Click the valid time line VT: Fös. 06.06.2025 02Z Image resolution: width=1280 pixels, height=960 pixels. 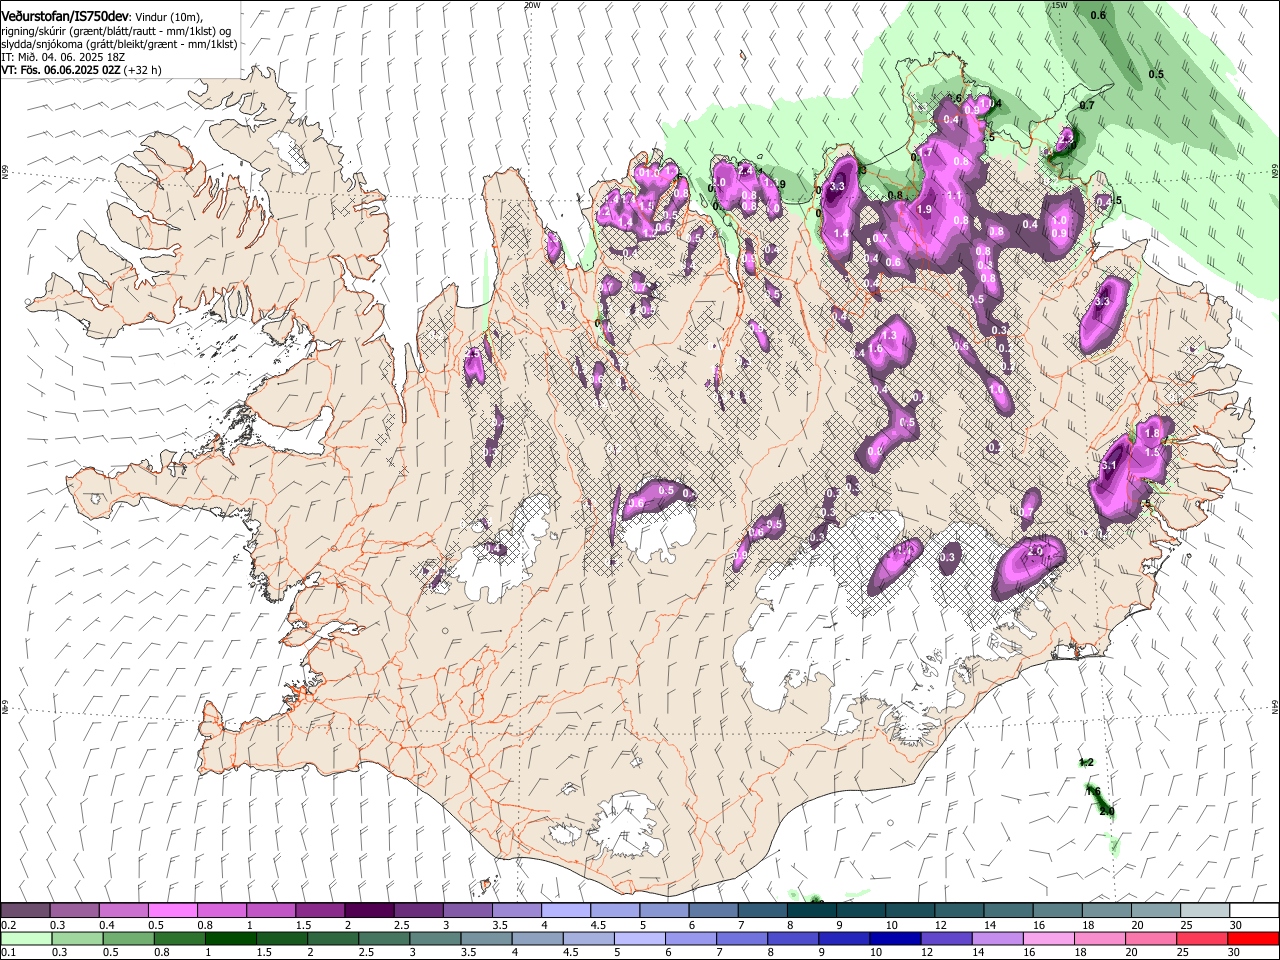pos(60,70)
